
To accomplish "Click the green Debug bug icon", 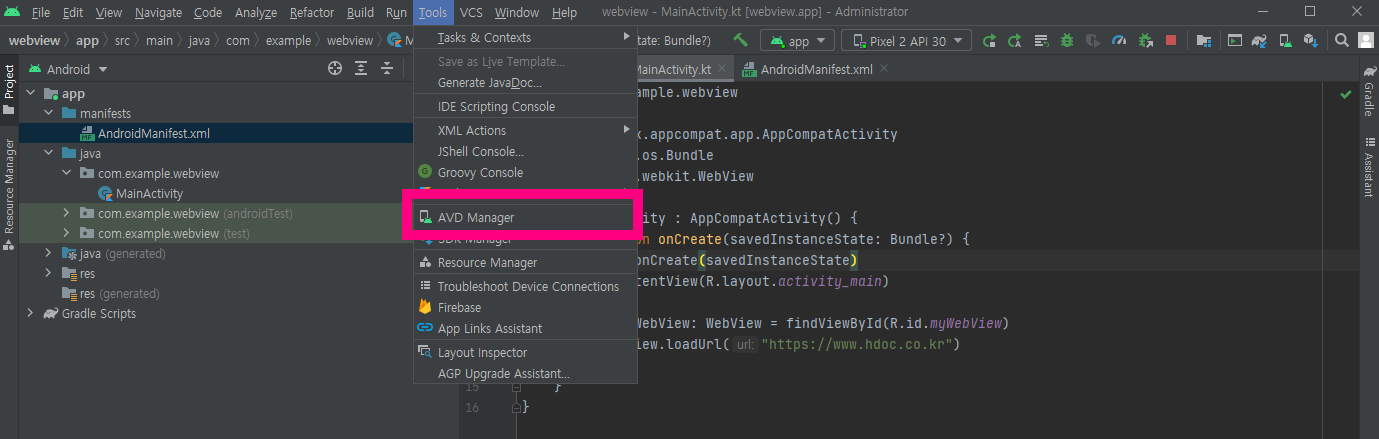I will click(x=1067, y=41).
